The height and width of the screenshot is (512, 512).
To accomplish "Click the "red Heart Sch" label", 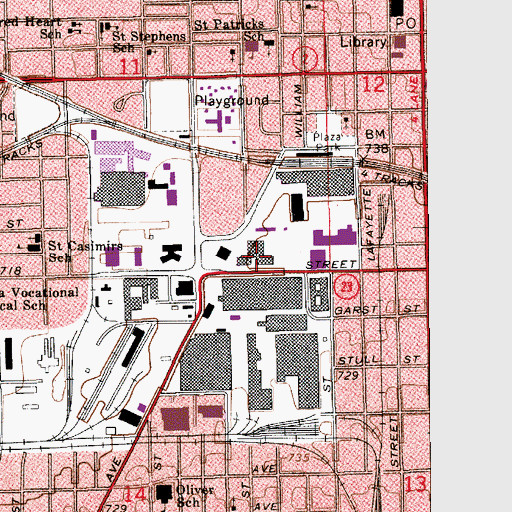I will coord(31,28).
